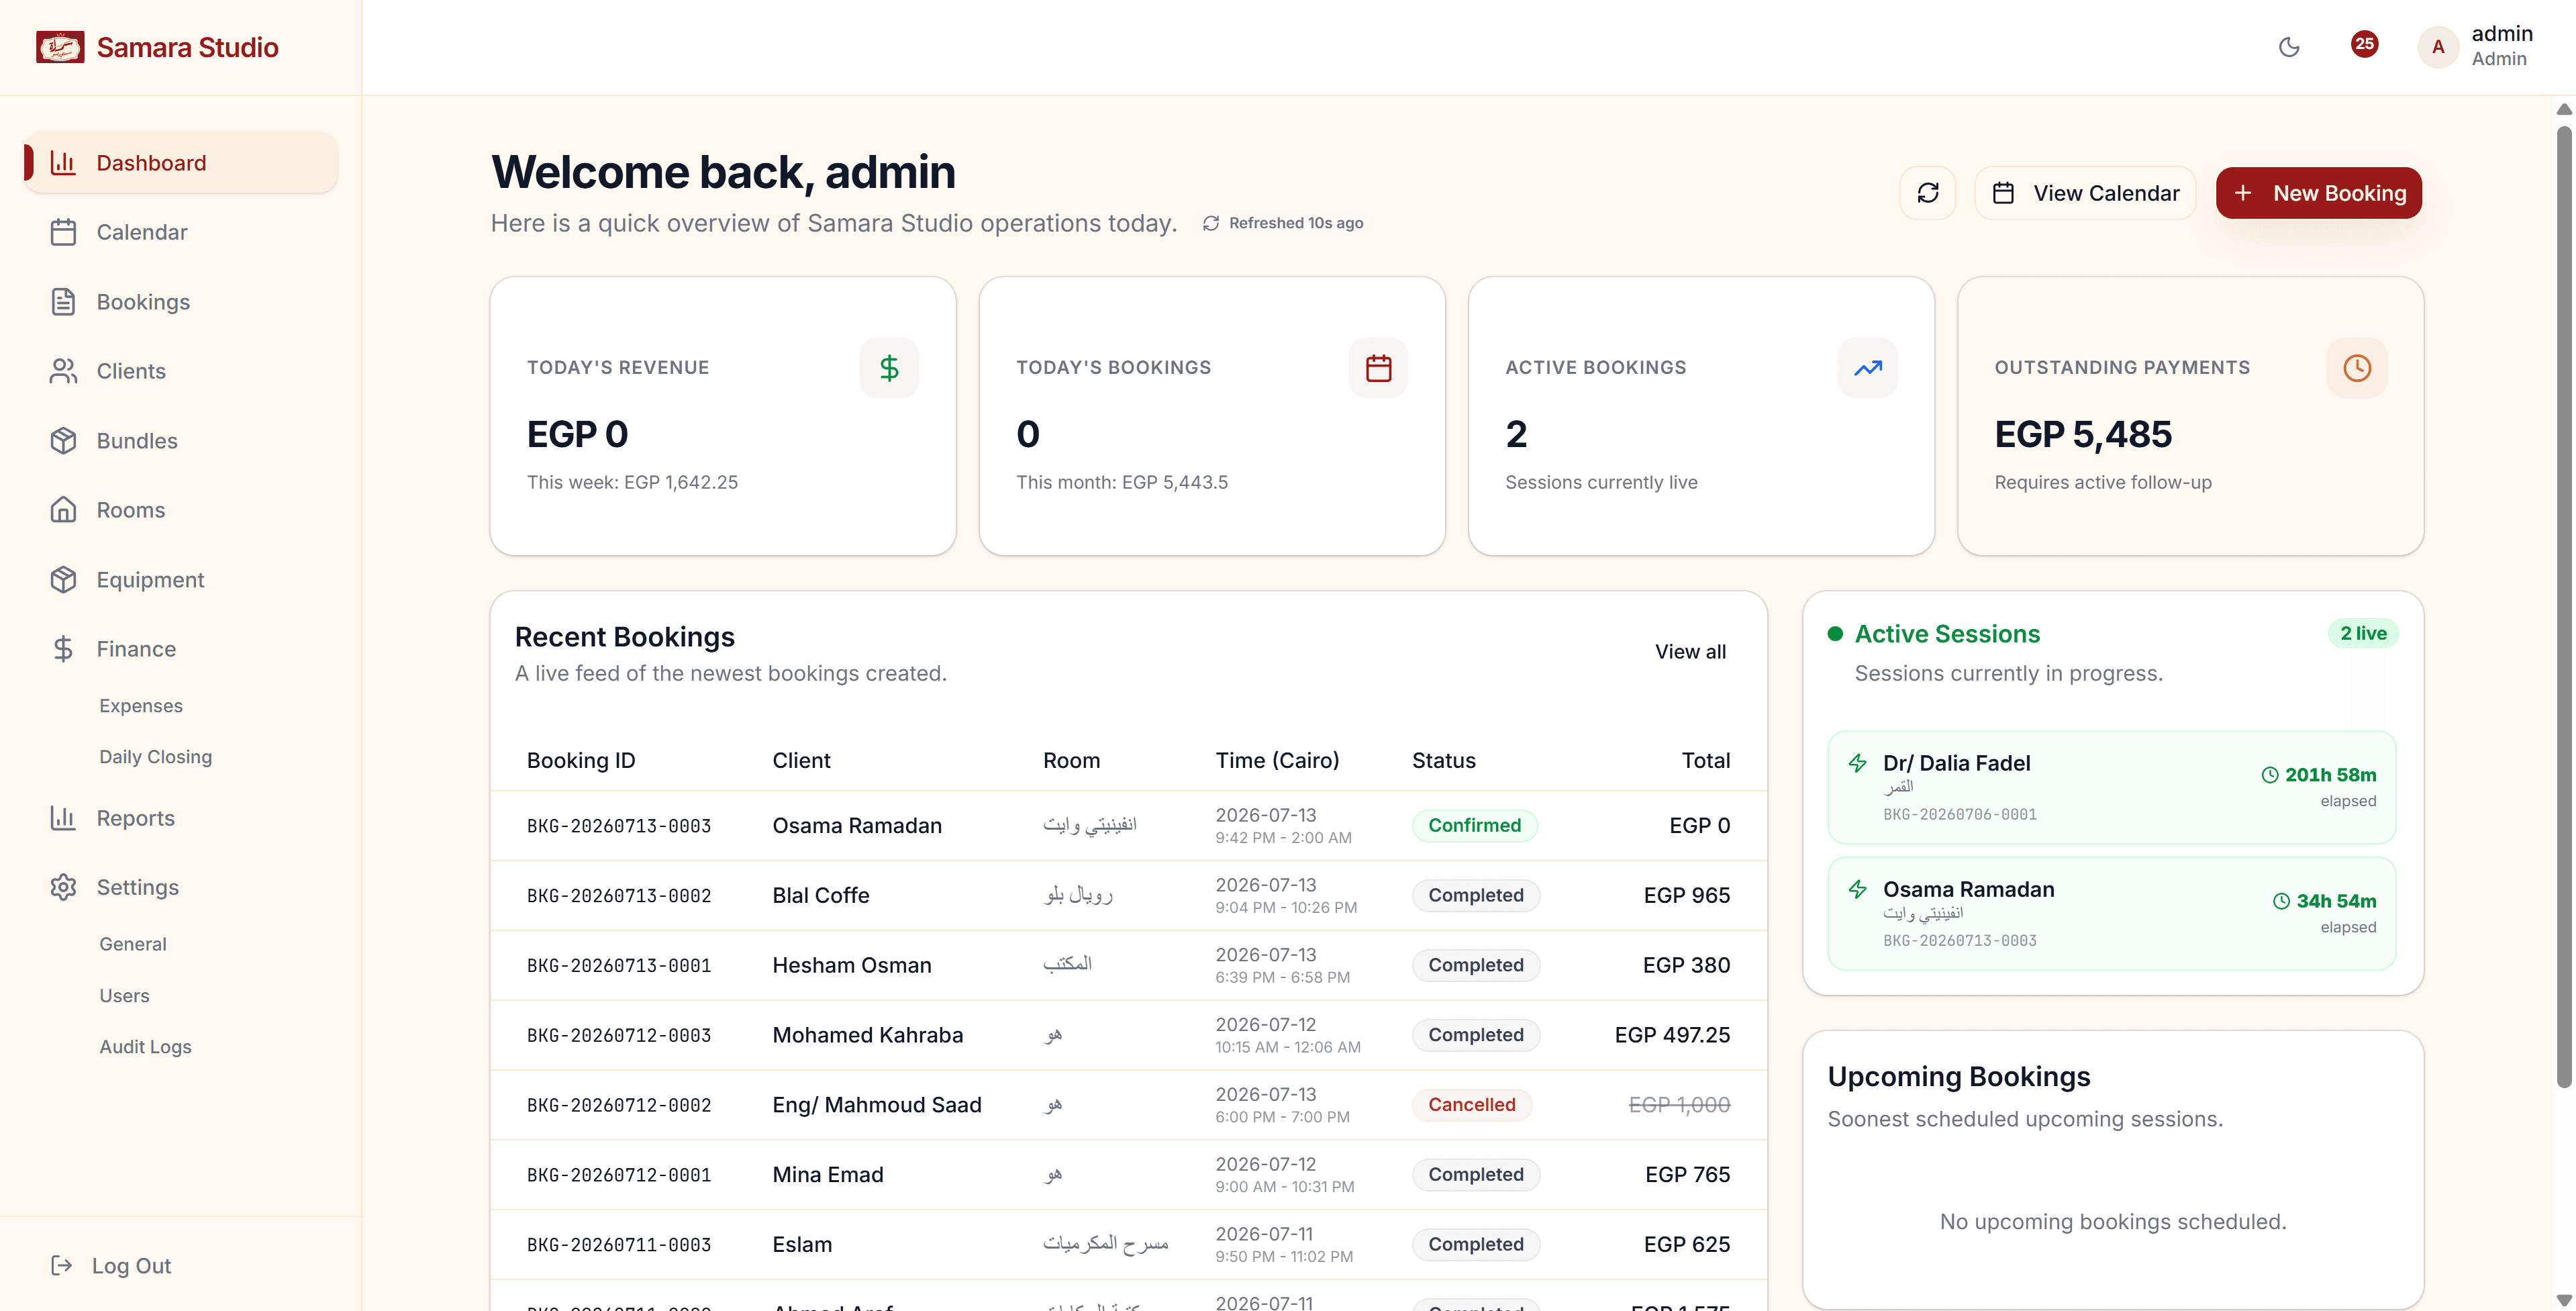Click the Settings gear sidebar icon
Viewport: 2576px width, 1311px height.
click(x=63, y=887)
